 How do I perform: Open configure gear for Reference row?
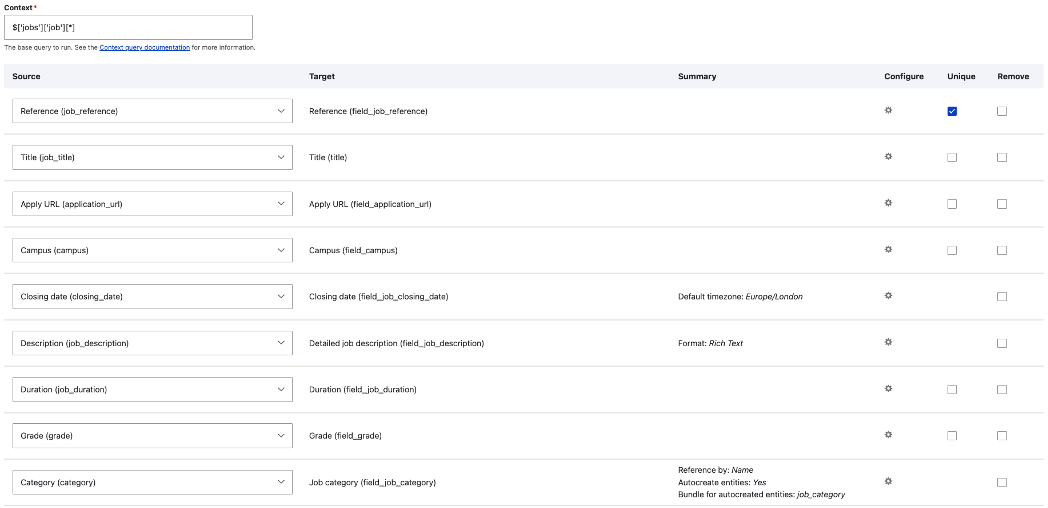tap(887, 110)
